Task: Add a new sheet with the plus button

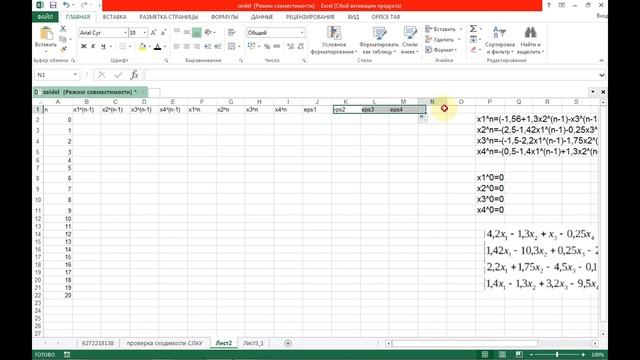Action: [x=288, y=343]
